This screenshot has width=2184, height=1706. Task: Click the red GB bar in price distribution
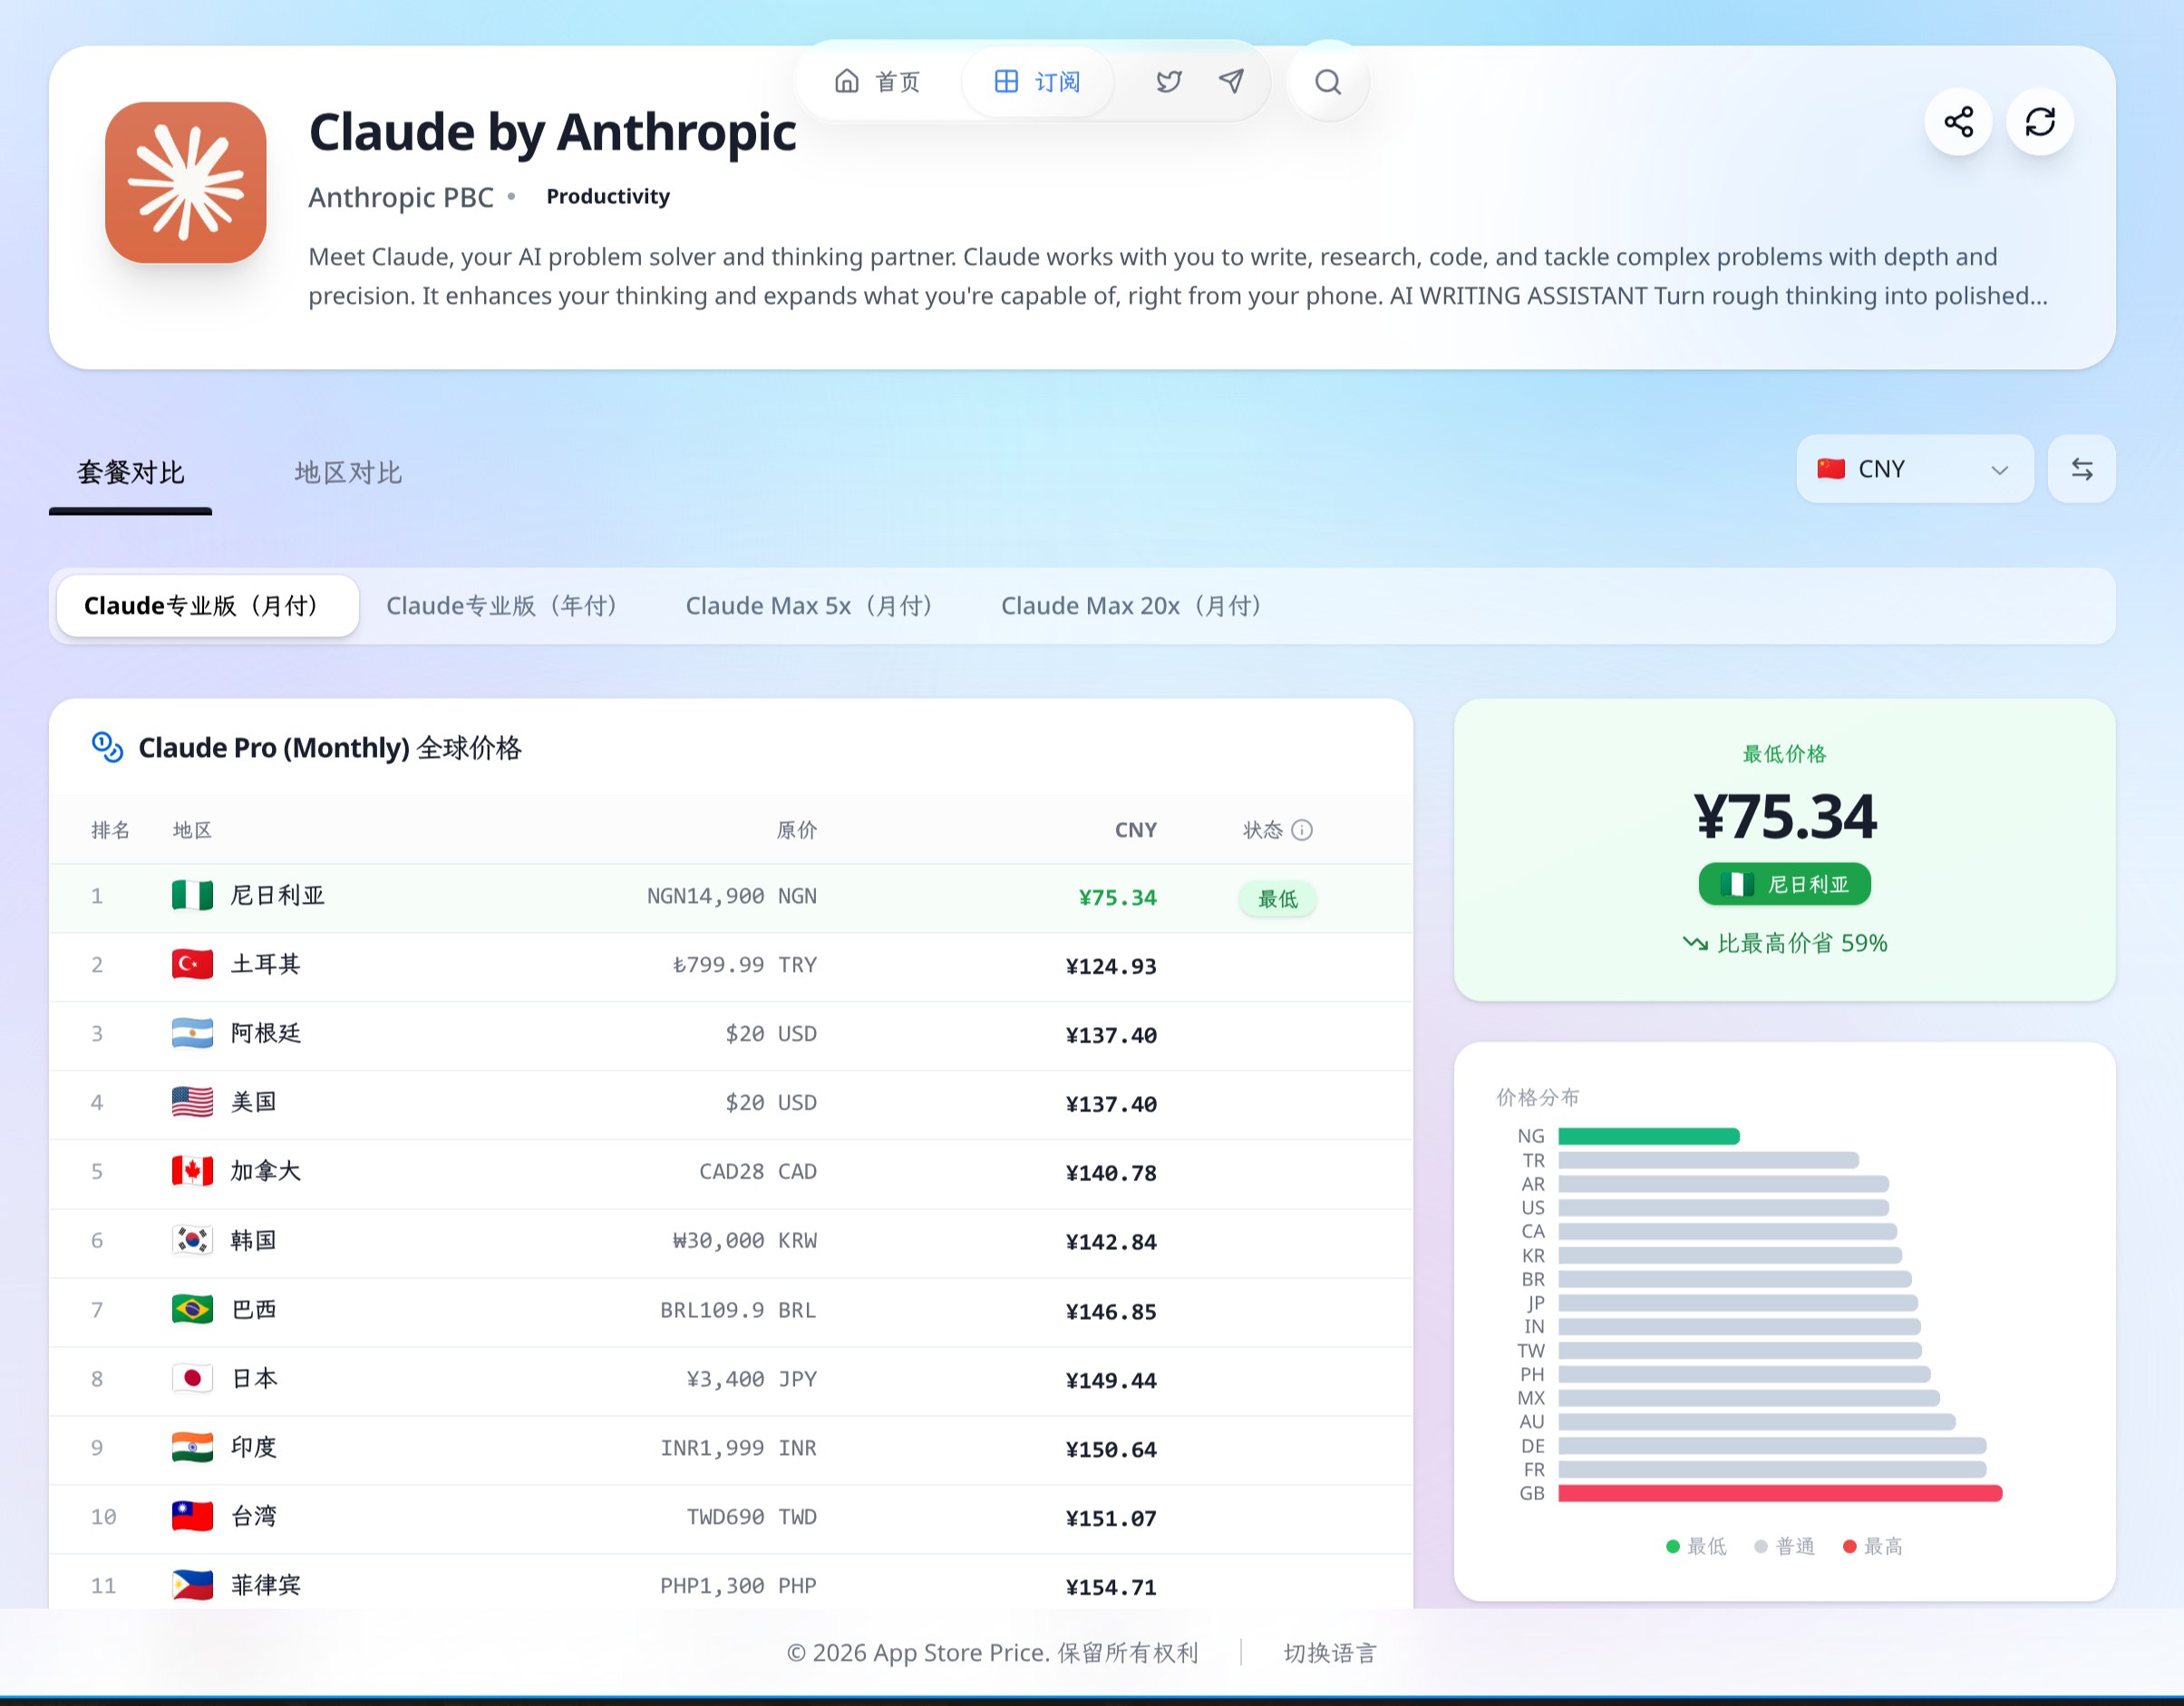tap(1780, 1493)
